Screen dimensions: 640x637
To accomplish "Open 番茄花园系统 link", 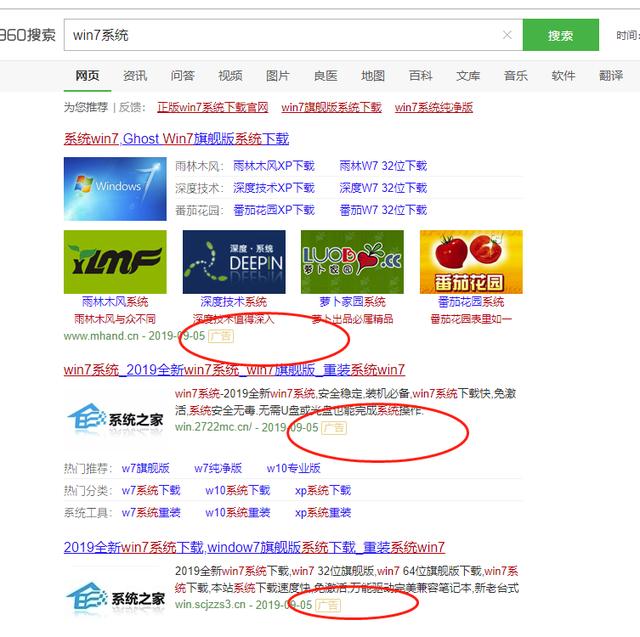I will point(471,302).
